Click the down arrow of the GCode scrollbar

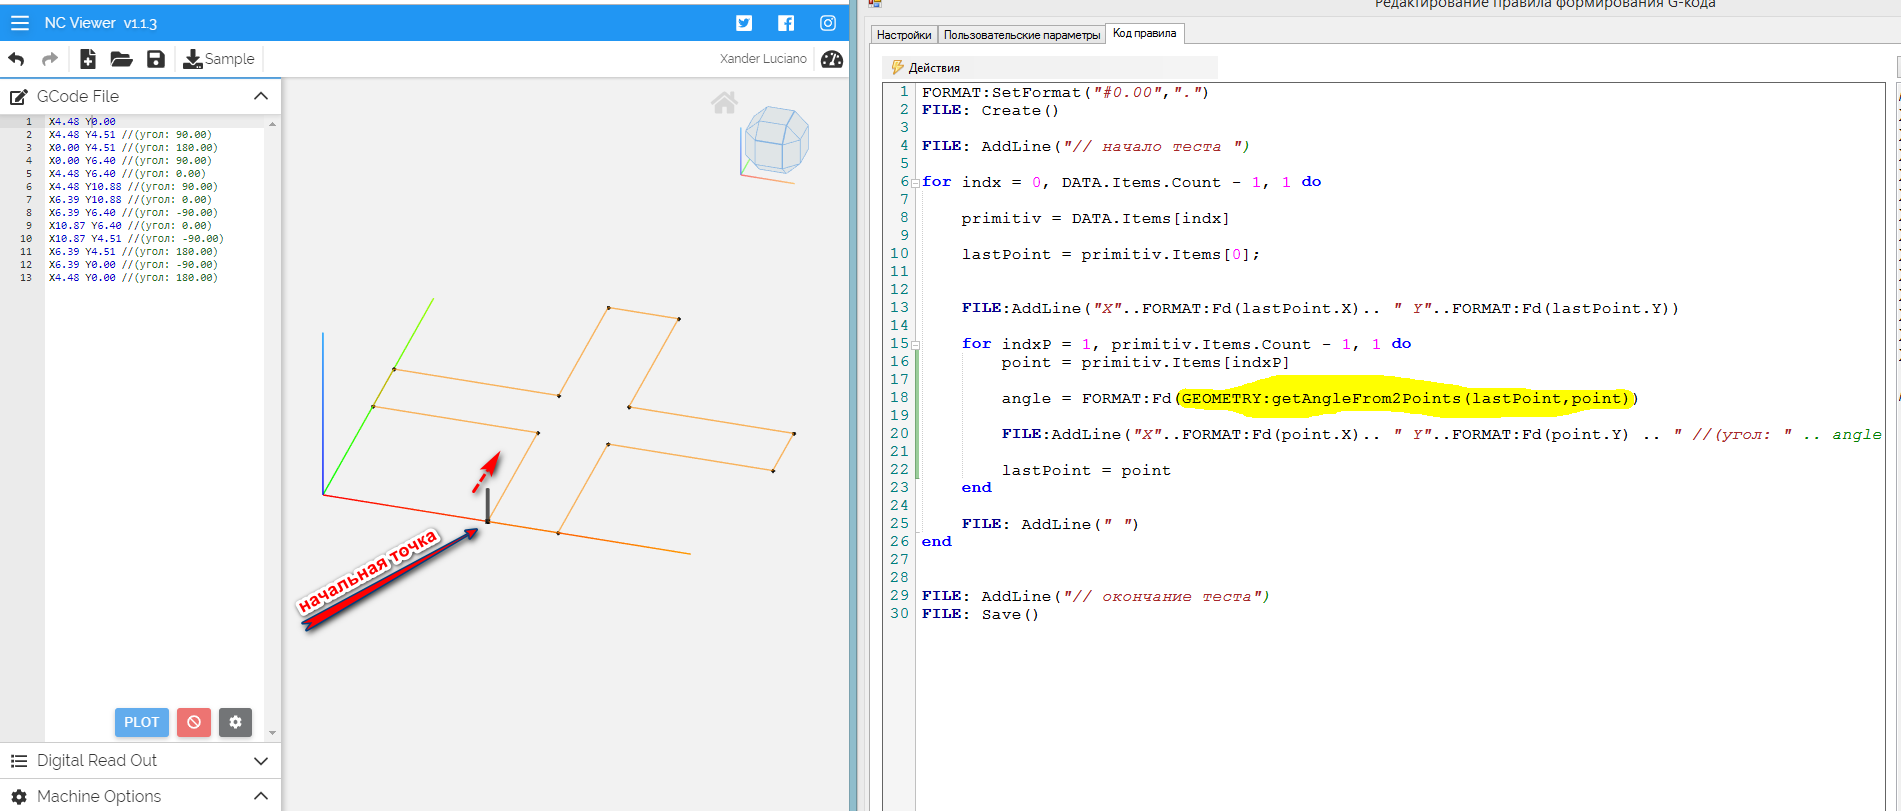pos(272,733)
